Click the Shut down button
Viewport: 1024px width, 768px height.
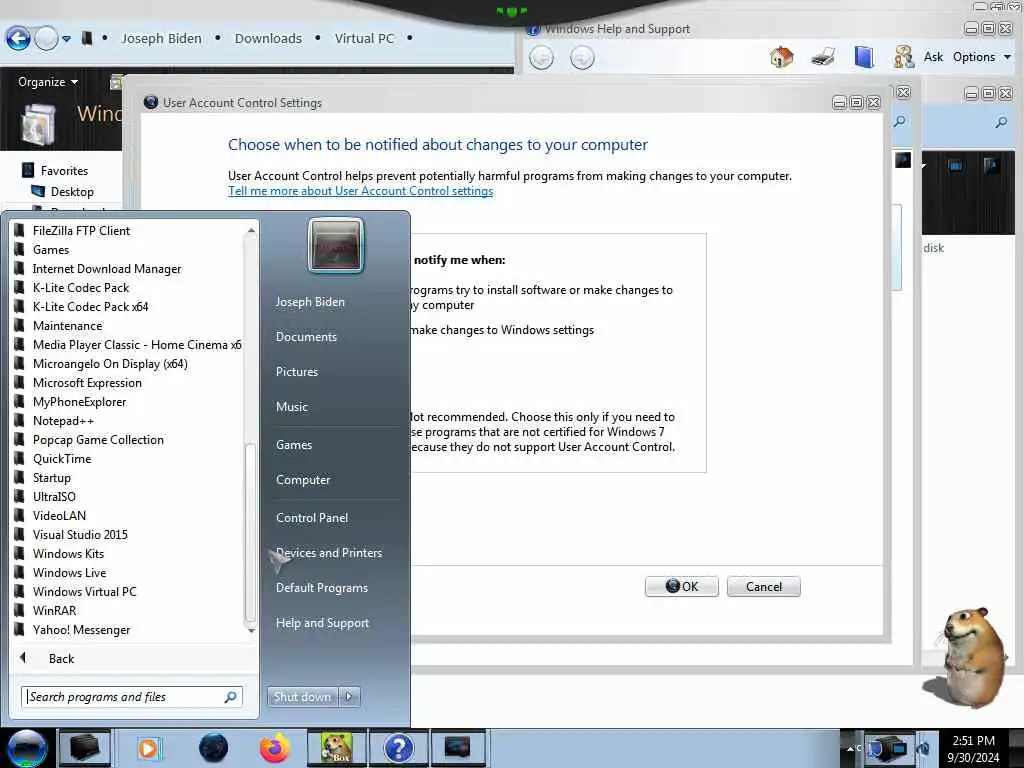pyautogui.click(x=302, y=697)
